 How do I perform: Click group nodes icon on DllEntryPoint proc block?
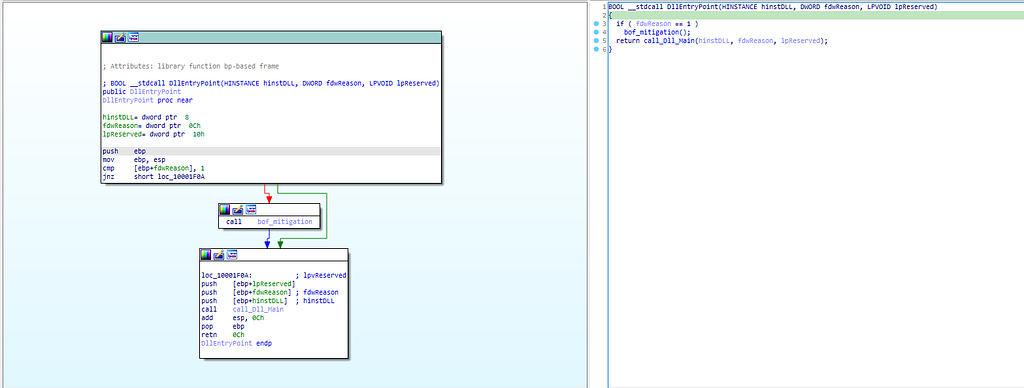[x=133, y=38]
